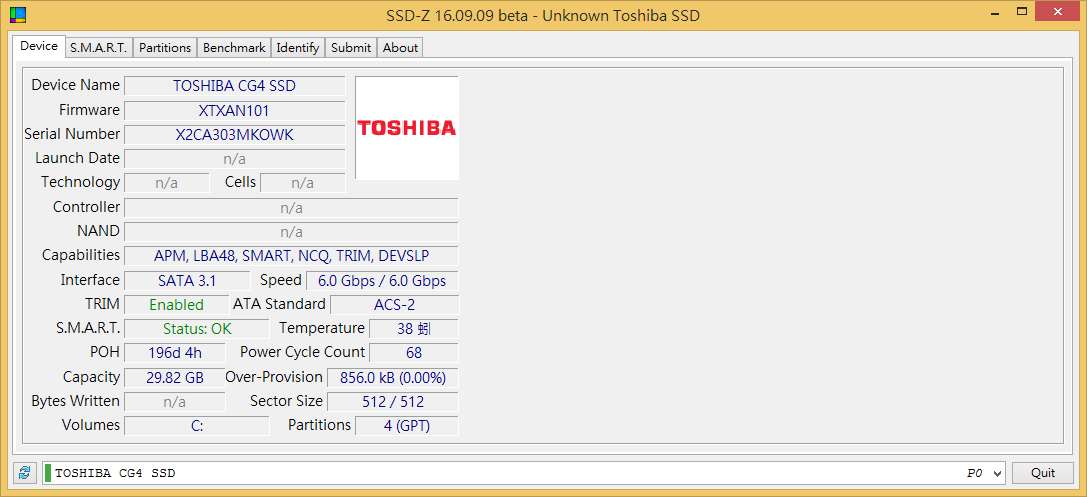Click the Quit button
The image size is (1087, 497).
pos(1043,473)
